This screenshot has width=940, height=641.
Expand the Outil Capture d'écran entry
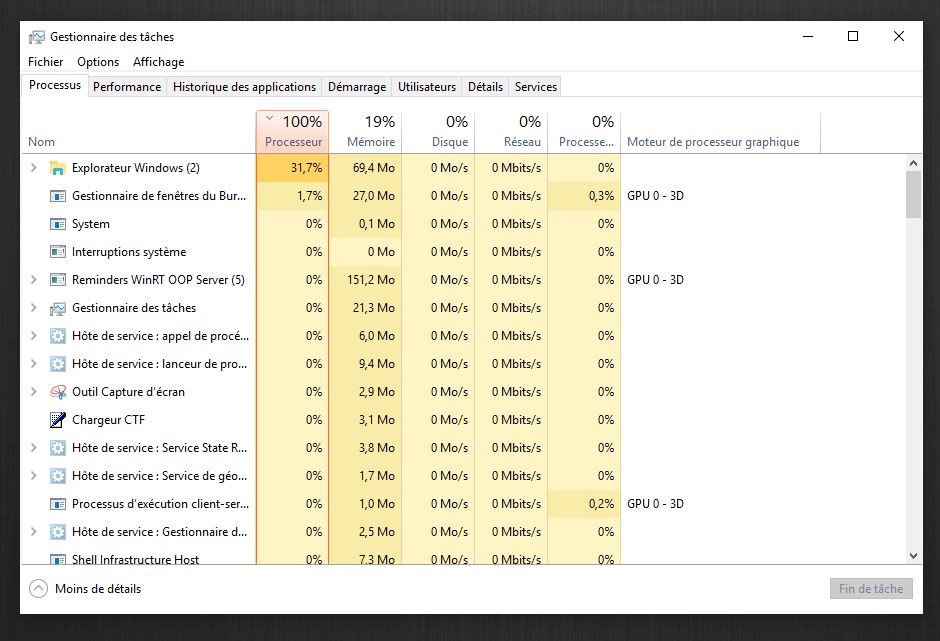[x=34, y=392]
